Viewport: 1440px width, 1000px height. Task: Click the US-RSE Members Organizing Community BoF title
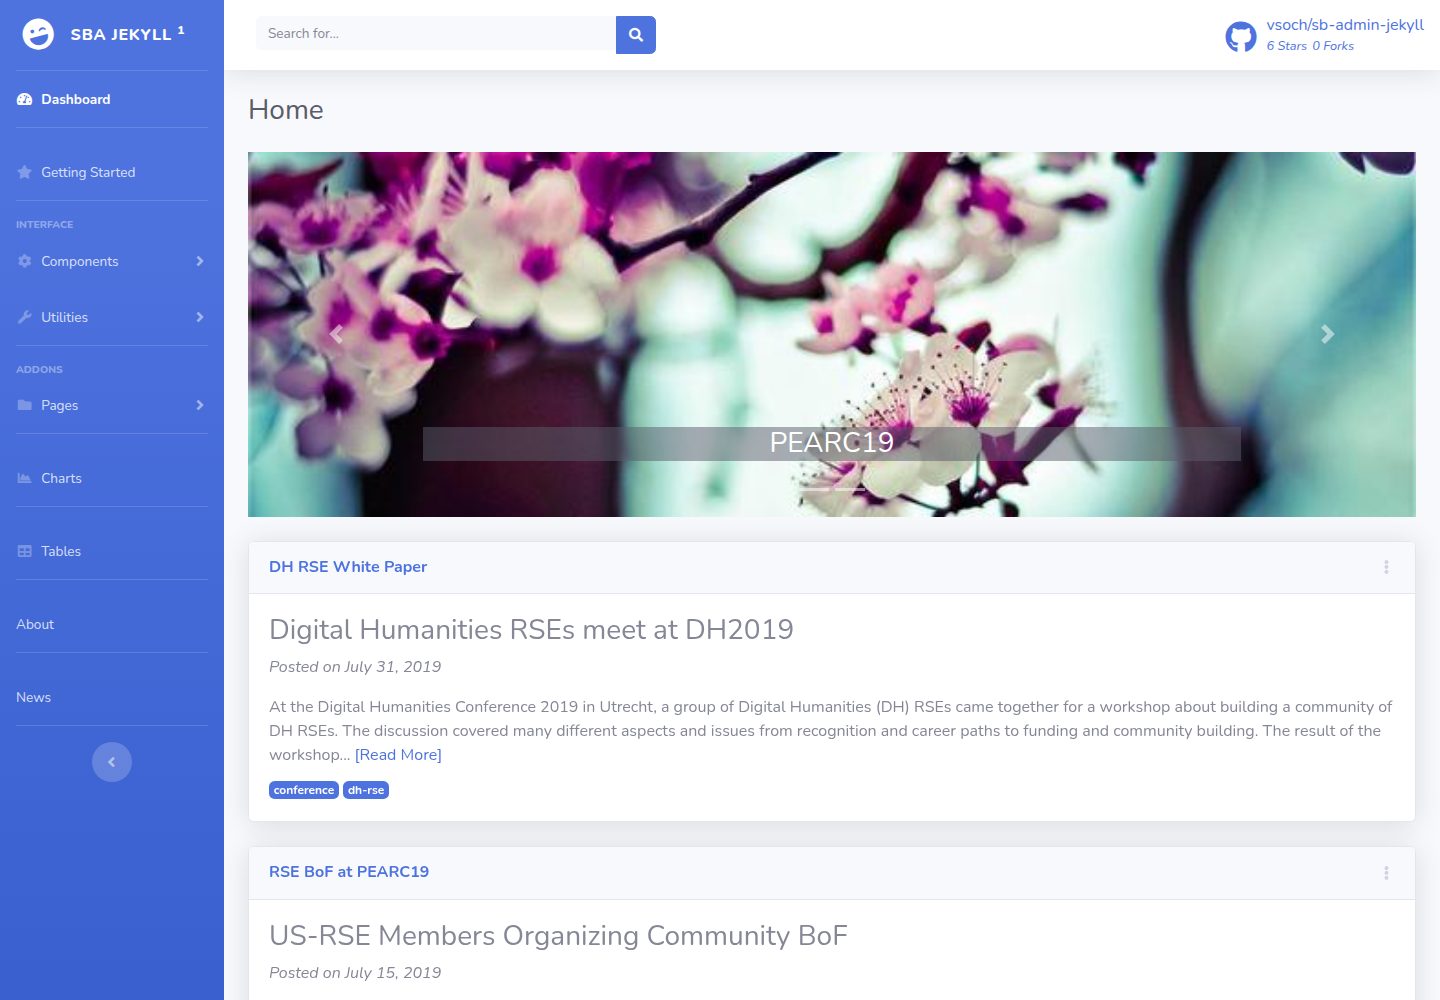click(558, 936)
